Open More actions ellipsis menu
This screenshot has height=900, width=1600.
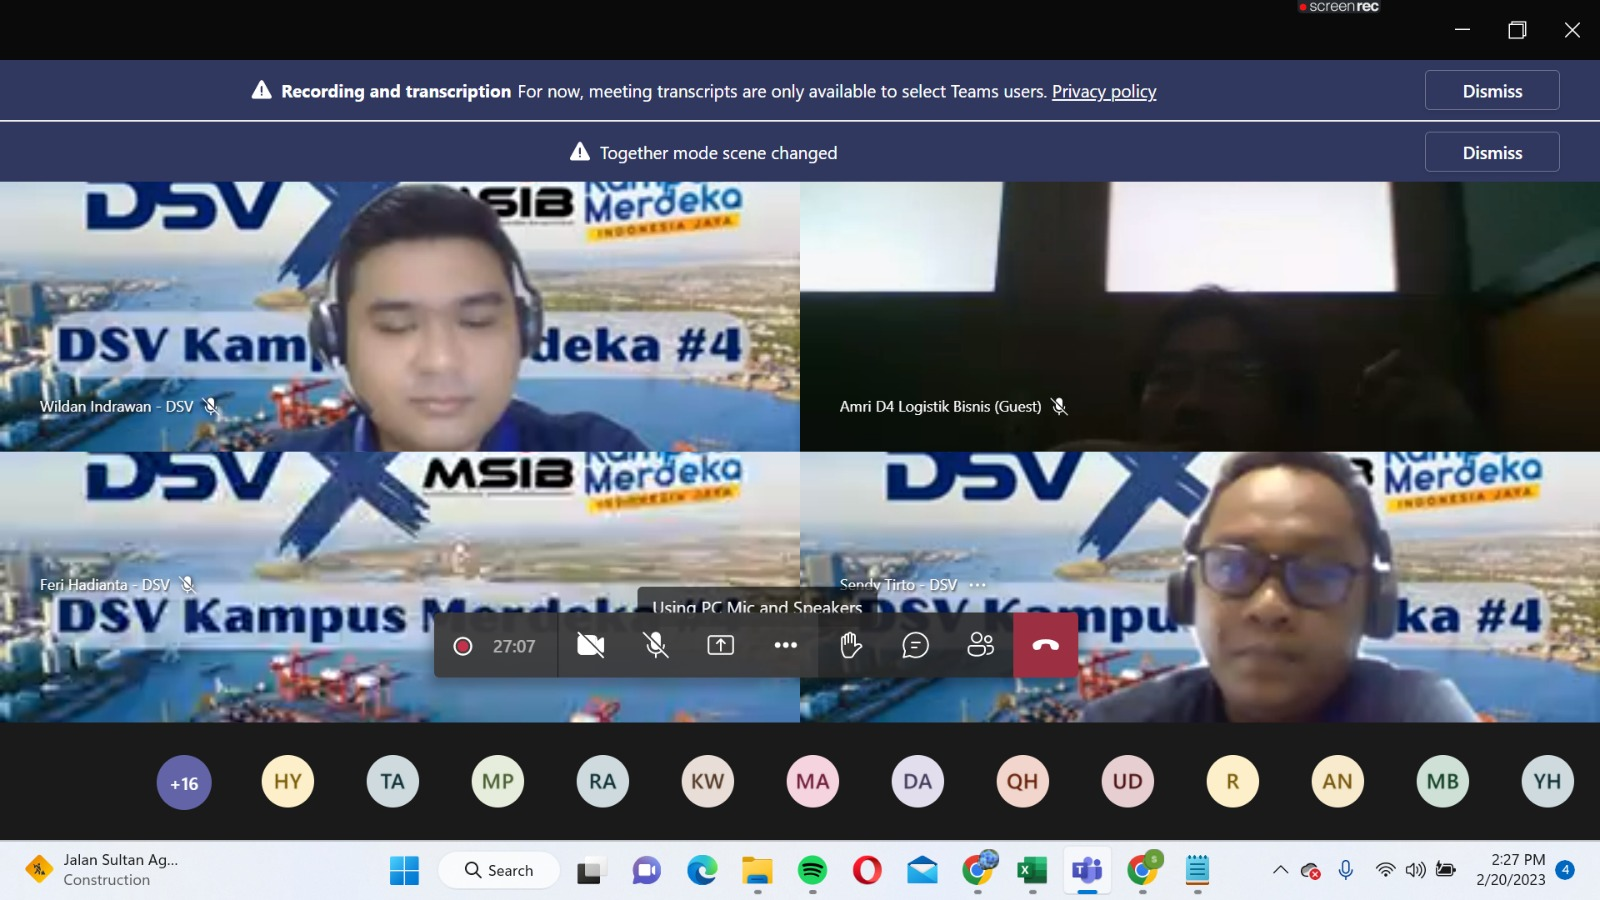point(786,646)
